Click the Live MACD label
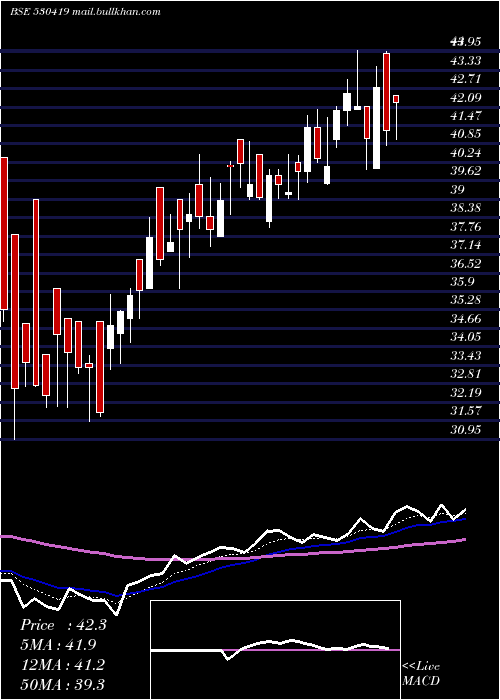500x700 pixels. [x=421, y=673]
